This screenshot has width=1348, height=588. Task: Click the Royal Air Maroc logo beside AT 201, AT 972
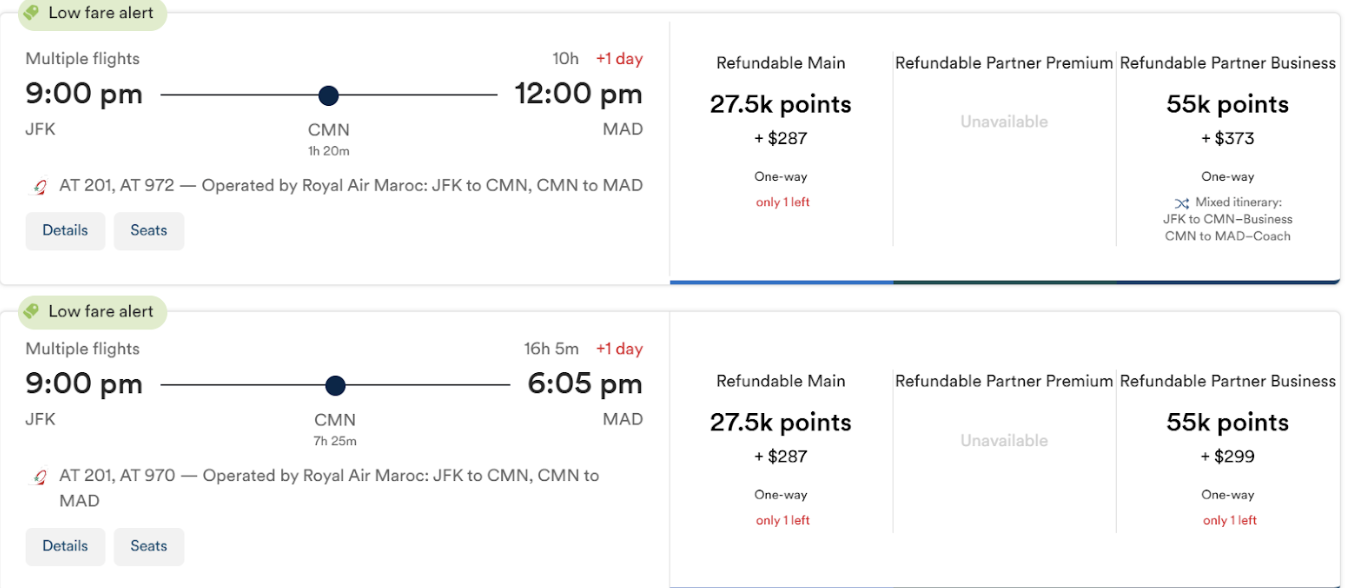41,186
